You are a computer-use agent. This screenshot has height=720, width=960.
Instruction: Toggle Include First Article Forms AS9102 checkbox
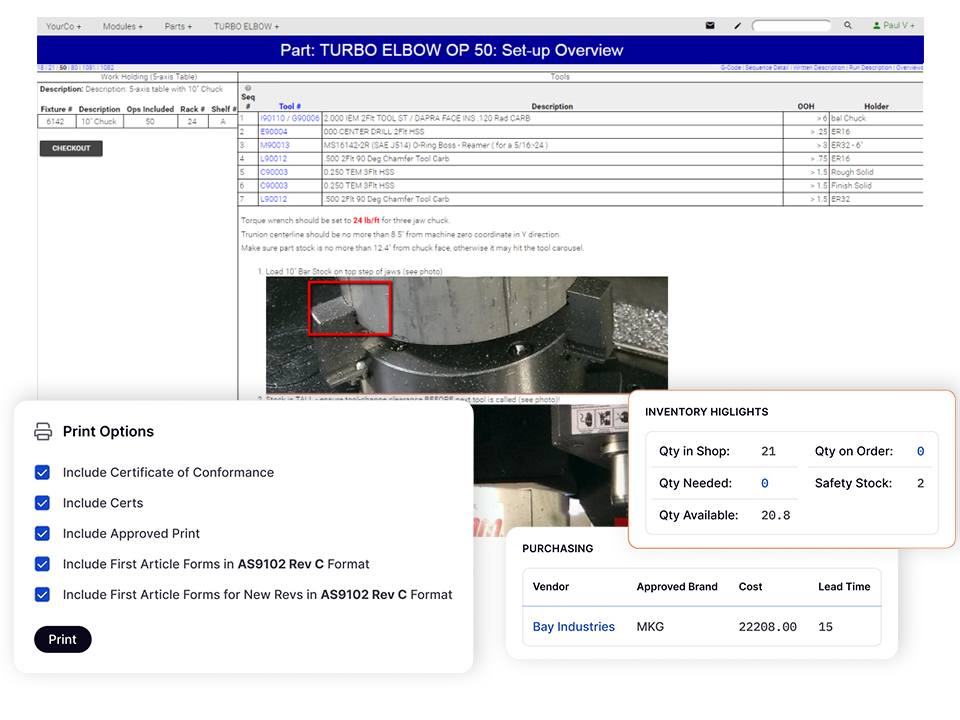pyautogui.click(x=42, y=564)
